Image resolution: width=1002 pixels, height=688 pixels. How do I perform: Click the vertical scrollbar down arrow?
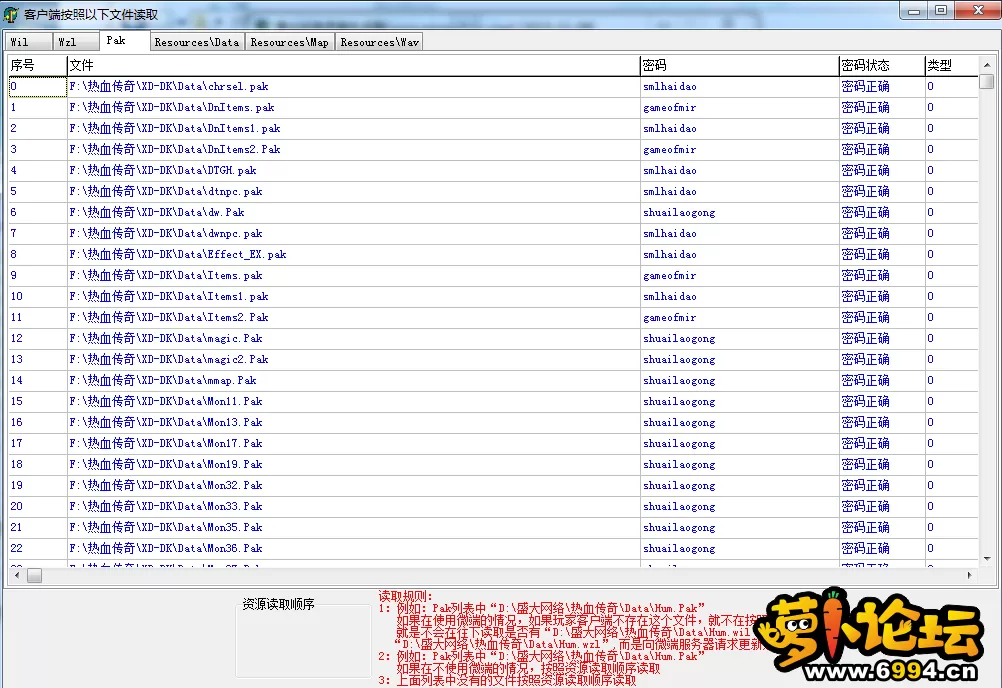[x=987, y=558]
